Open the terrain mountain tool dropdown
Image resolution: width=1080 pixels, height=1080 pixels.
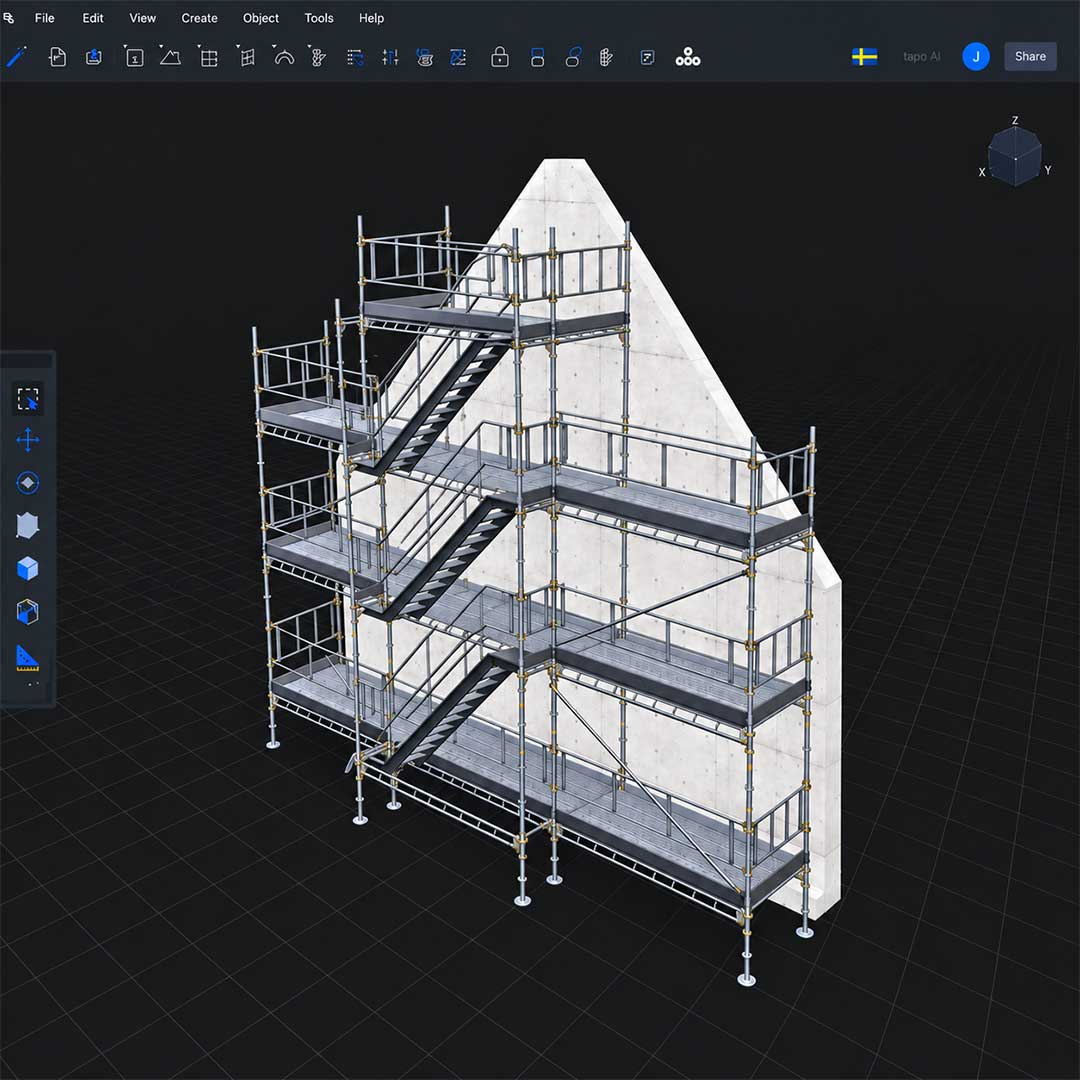[x=169, y=57]
